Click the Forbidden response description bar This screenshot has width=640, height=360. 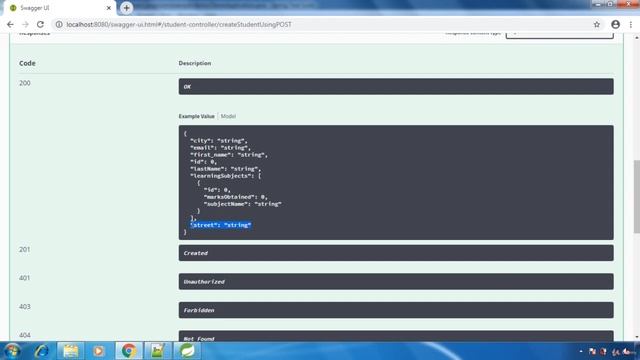pyautogui.click(x=396, y=310)
